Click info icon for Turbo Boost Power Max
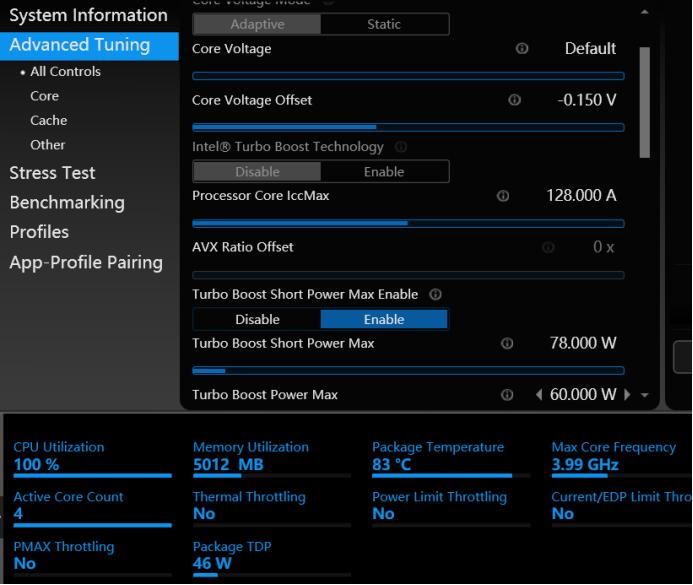Viewport: 693px width, 585px height. point(507,395)
